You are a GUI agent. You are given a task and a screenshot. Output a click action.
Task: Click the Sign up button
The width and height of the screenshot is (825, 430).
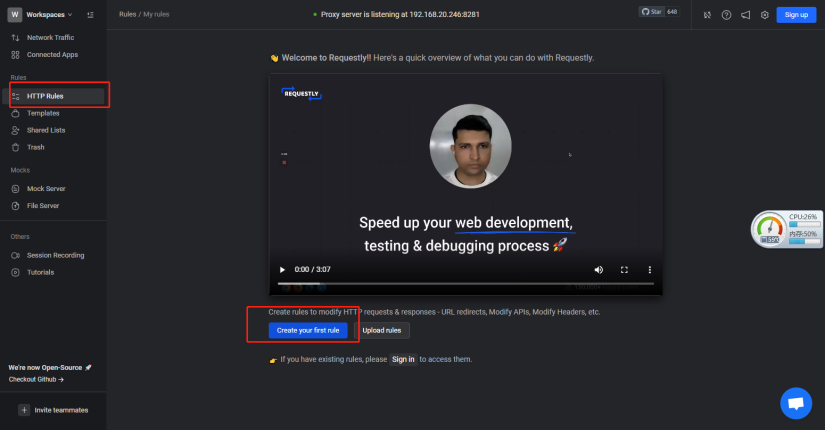point(796,15)
